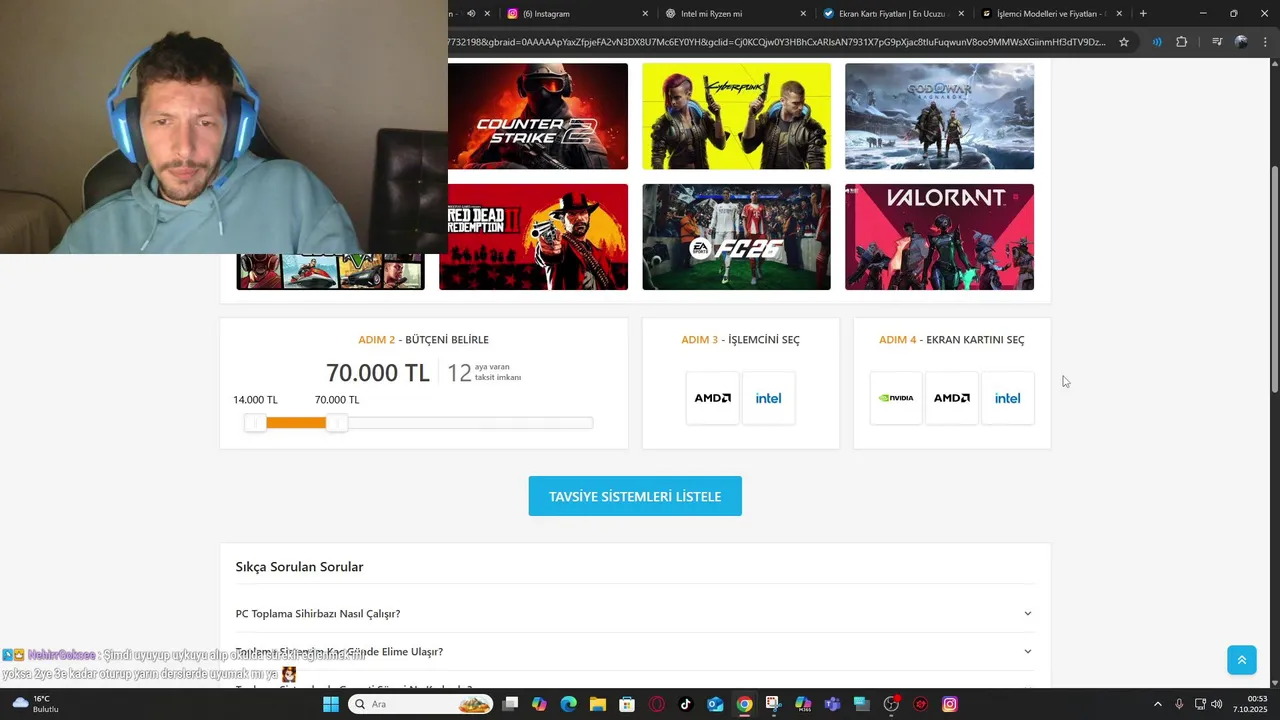Open Chrome's three-dot menu
1280x720 pixels.
point(1266,42)
